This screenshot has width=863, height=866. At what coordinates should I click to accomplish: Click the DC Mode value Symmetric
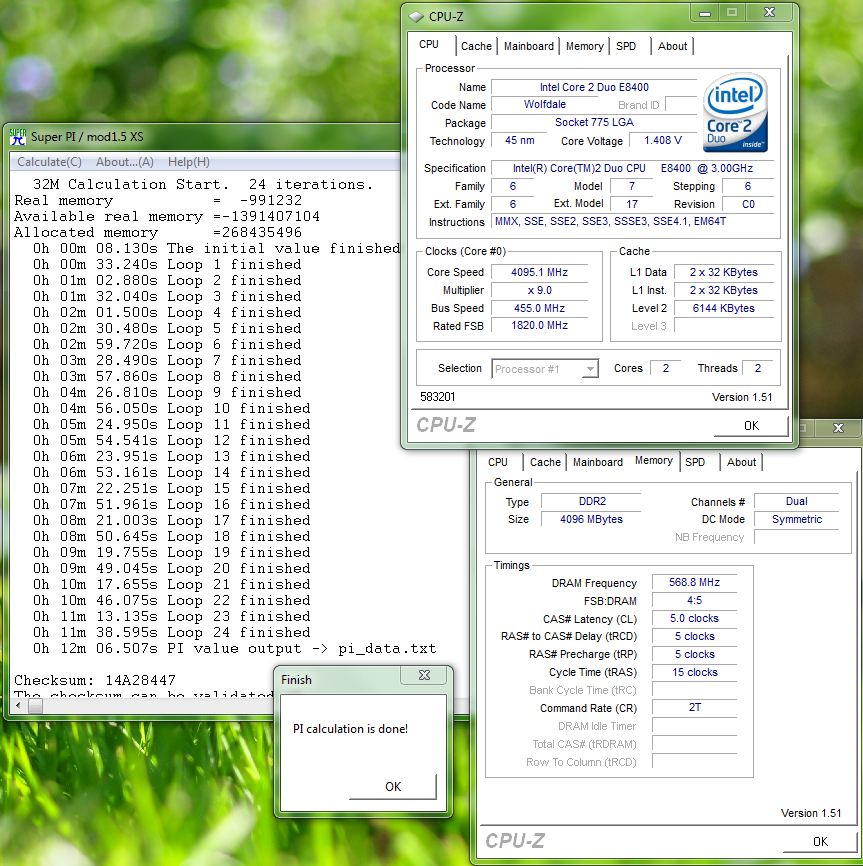(x=796, y=519)
